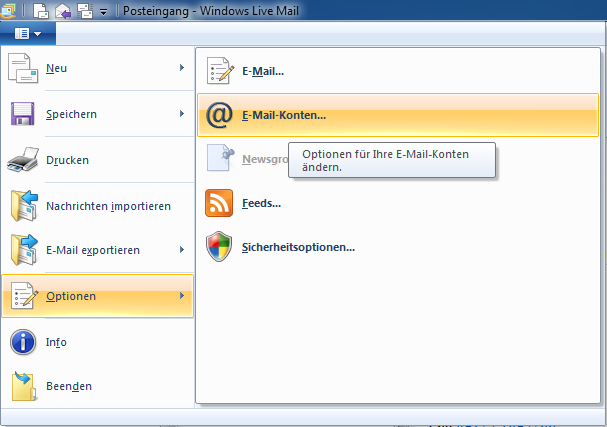
Task: Select the Speichern menu entry
Action: click(x=98, y=114)
